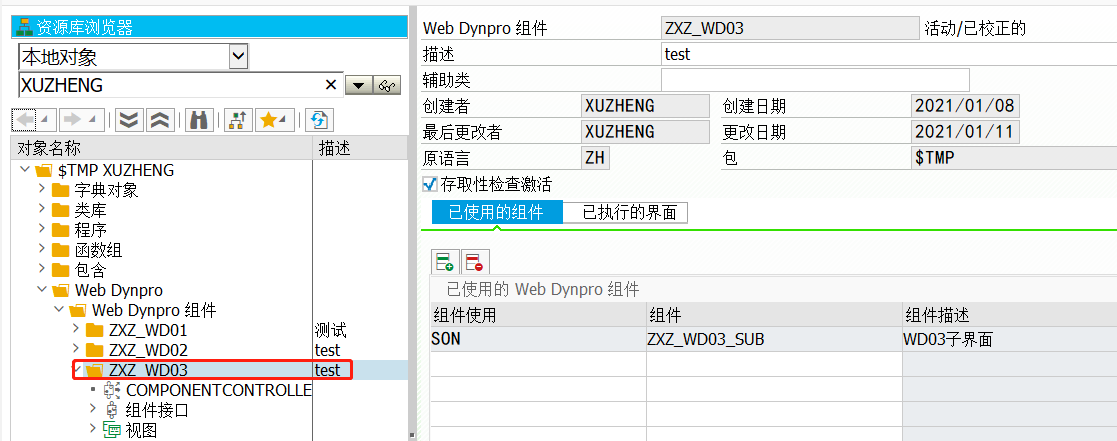1117x441 pixels.
Task: Collapse the Web Dynpro 组件 node
Action: point(60,310)
